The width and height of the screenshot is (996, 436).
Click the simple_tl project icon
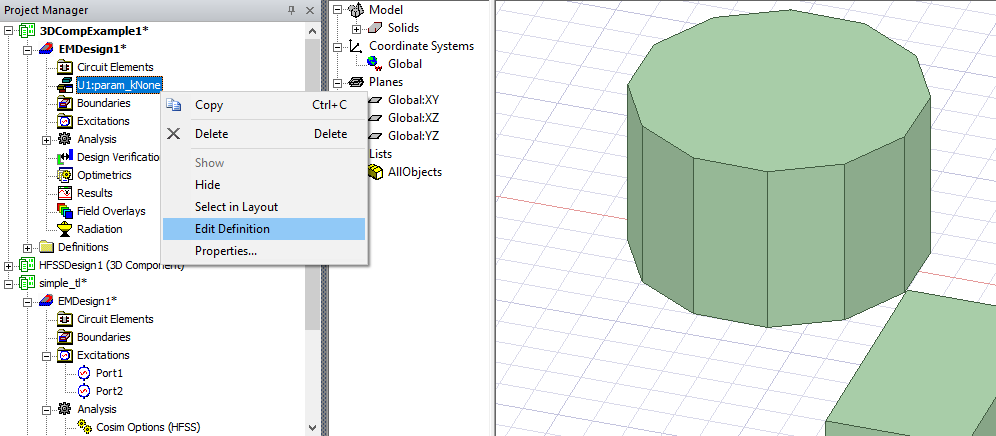coord(27,282)
